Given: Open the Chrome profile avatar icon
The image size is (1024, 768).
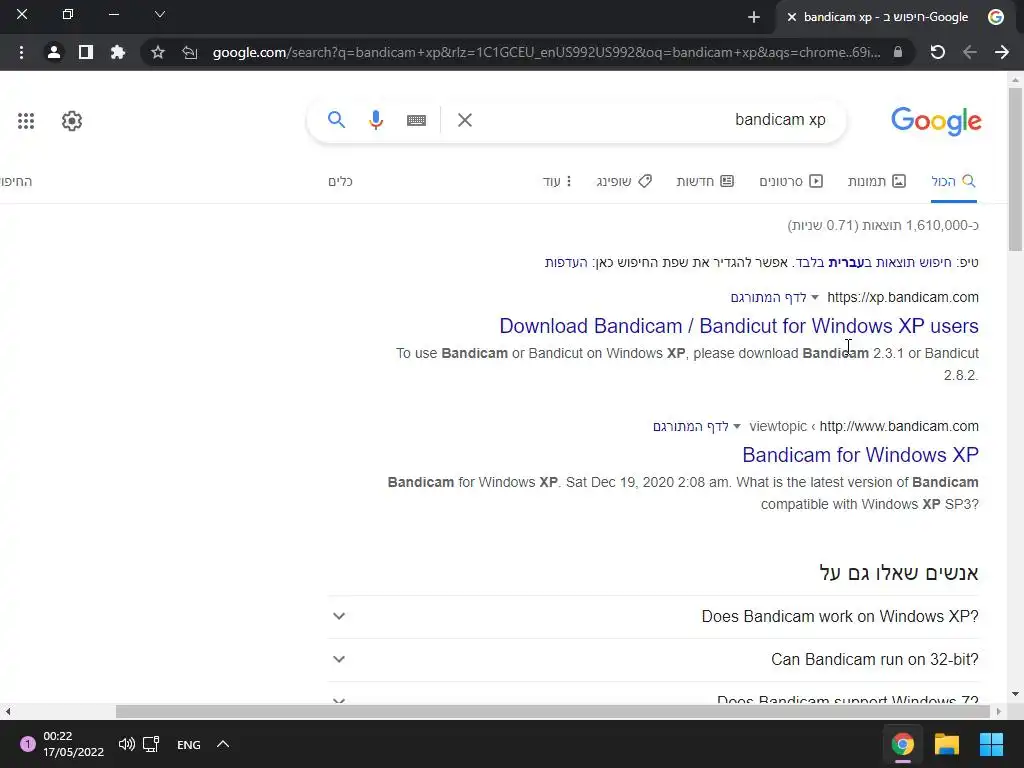Looking at the screenshot, I should [x=54, y=52].
